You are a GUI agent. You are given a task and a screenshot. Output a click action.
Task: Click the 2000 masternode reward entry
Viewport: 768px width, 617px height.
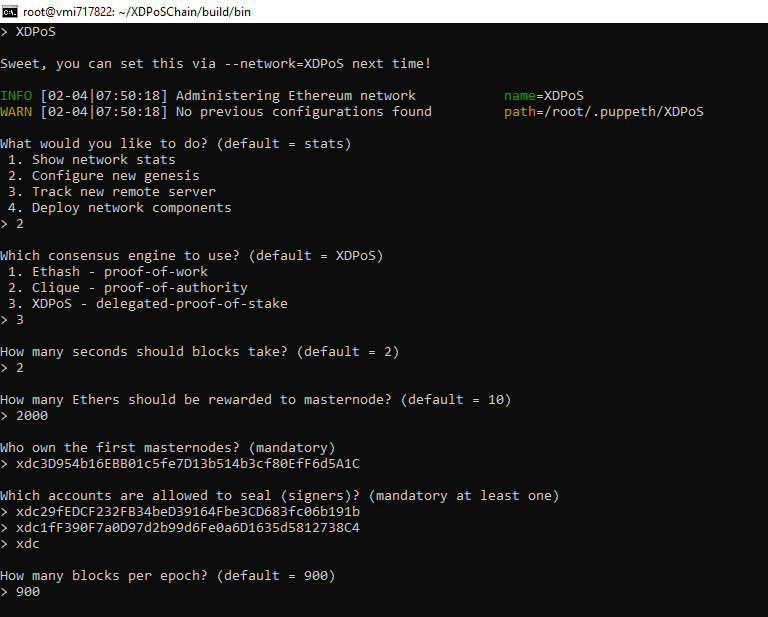click(x=32, y=416)
